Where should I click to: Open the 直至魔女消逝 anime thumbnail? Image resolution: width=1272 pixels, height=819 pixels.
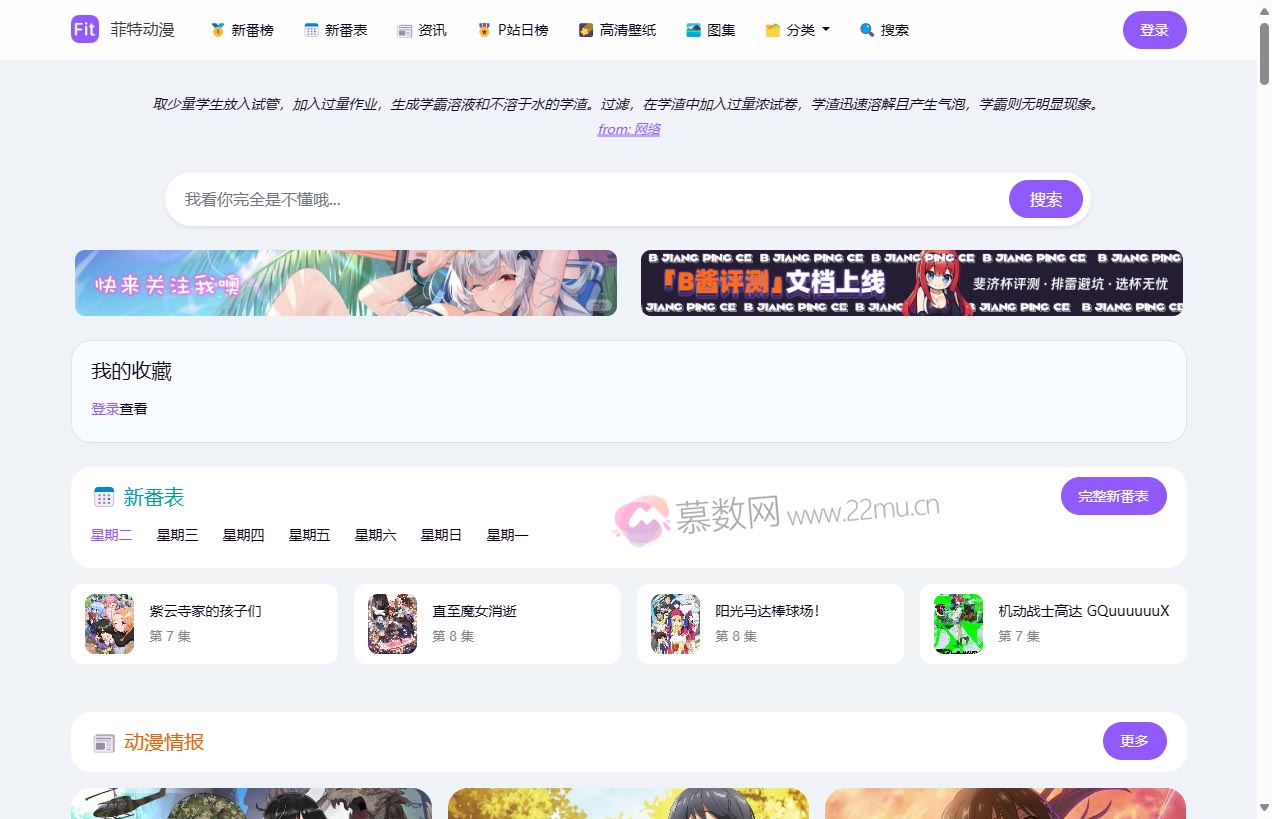(x=392, y=624)
